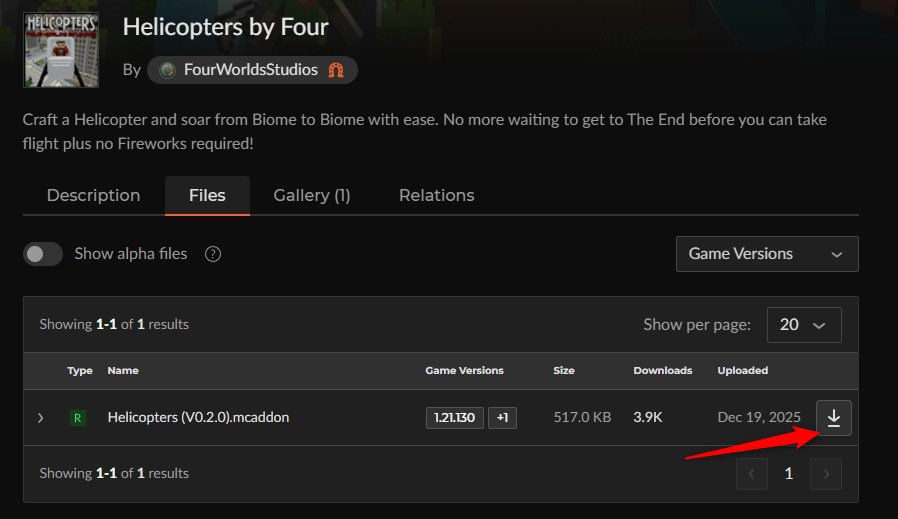The width and height of the screenshot is (898, 519).
Task: Click the help icon next to Show alpha files
Action: (x=213, y=254)
